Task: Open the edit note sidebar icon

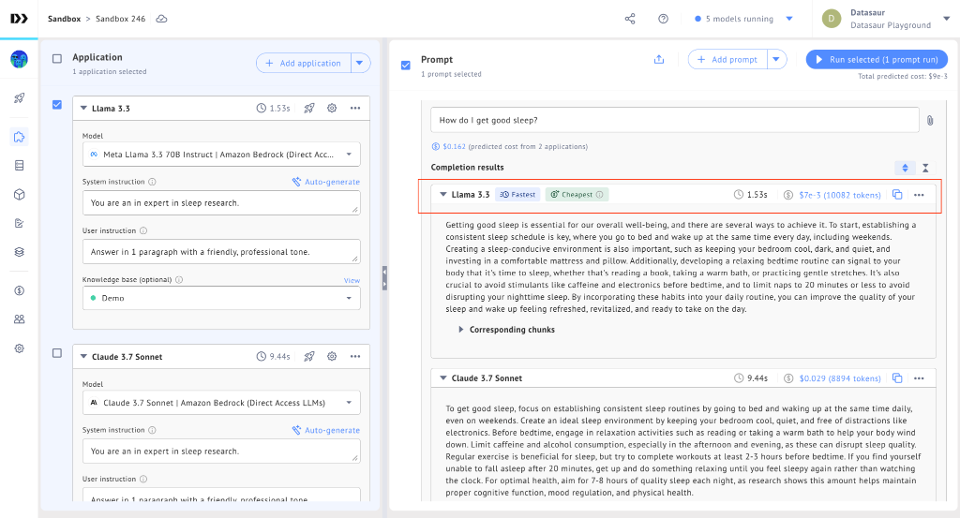Action: point(19,223)
